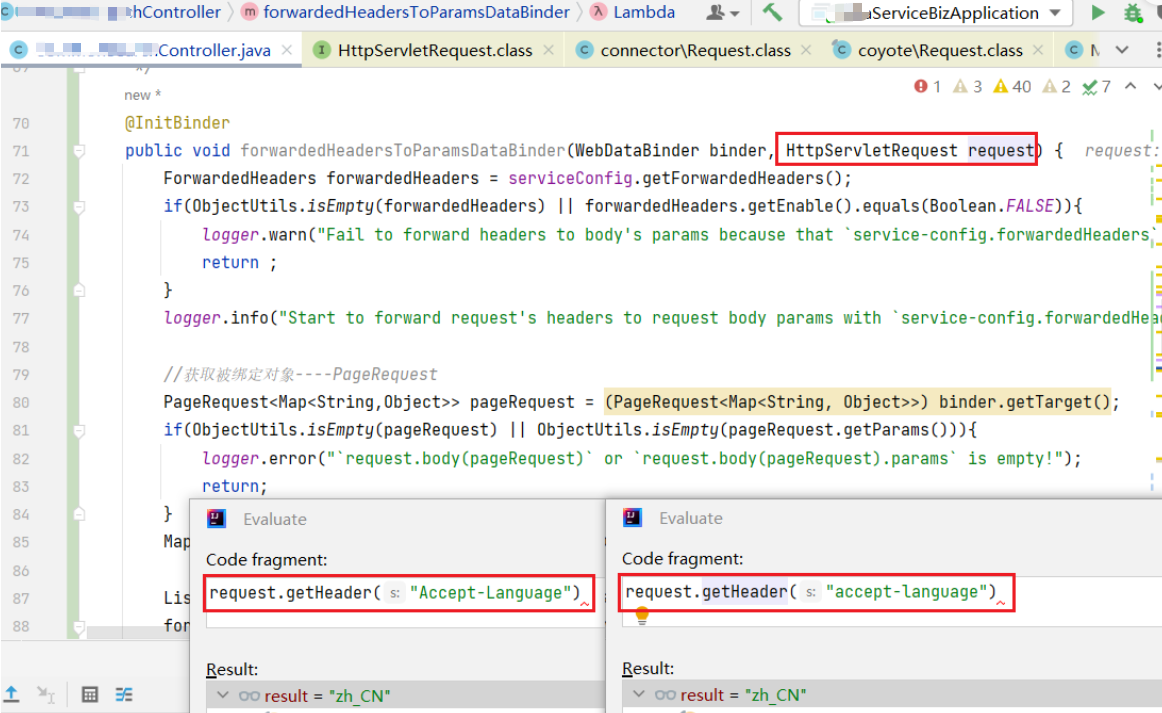Image resolution: width=1162 pixels, height=713 pixels.
Task: Collapse the right Evaluate result node
Action: click(x=639, y=694)
